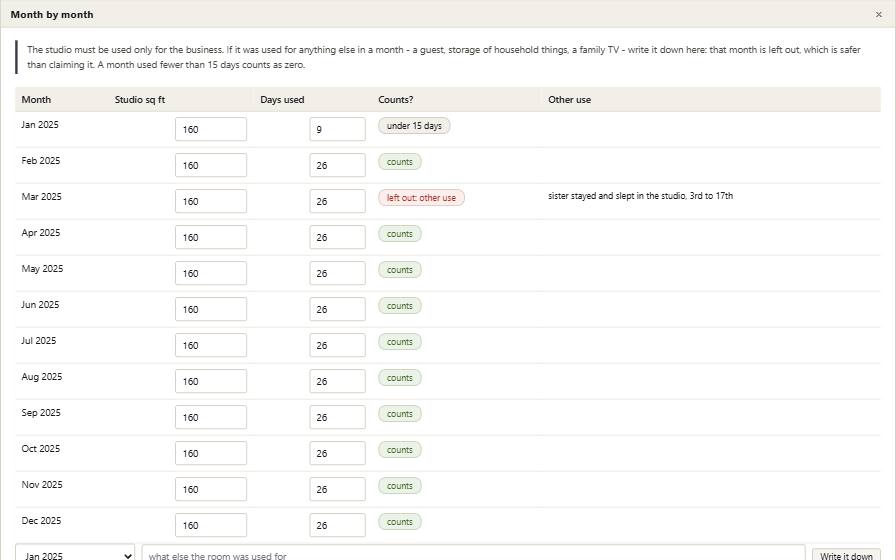Edit Dec 2025 days used field

pyautogui.click(x=337, y=525)
